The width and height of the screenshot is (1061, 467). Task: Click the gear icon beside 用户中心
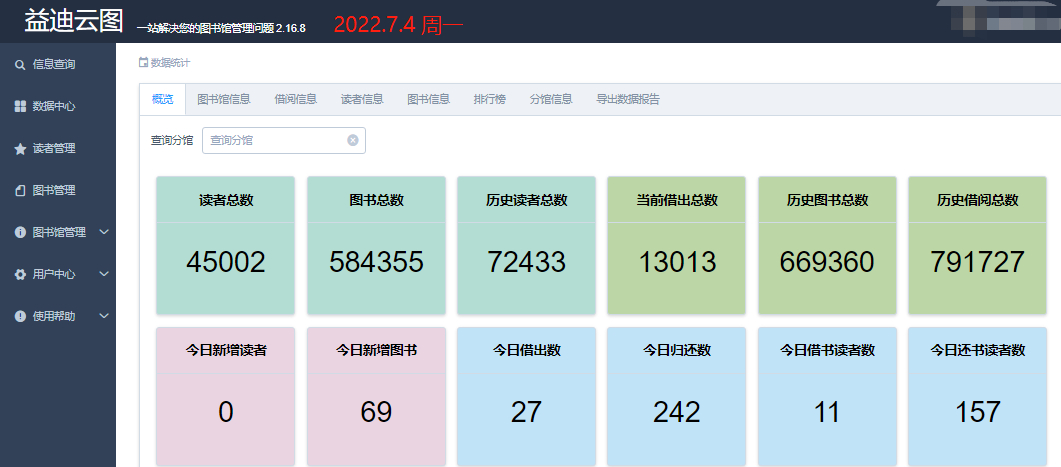click(x=20, y=274)
